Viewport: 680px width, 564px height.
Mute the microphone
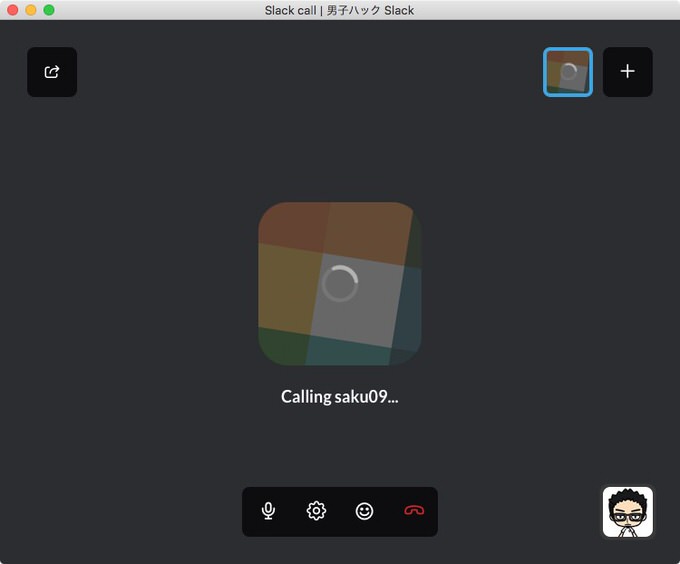click(x=268, y=511)
